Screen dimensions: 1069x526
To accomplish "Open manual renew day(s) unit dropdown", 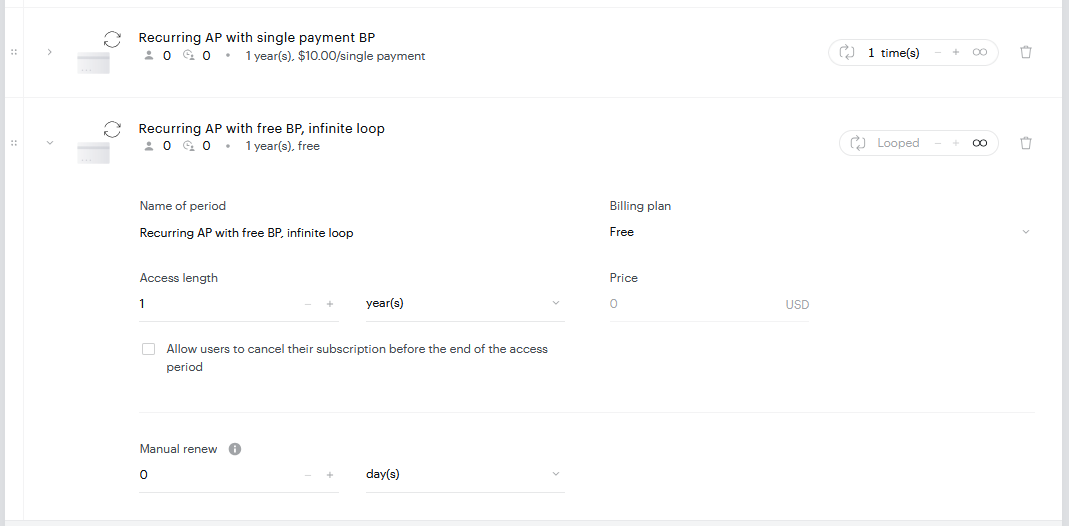I will coord(465,474).
